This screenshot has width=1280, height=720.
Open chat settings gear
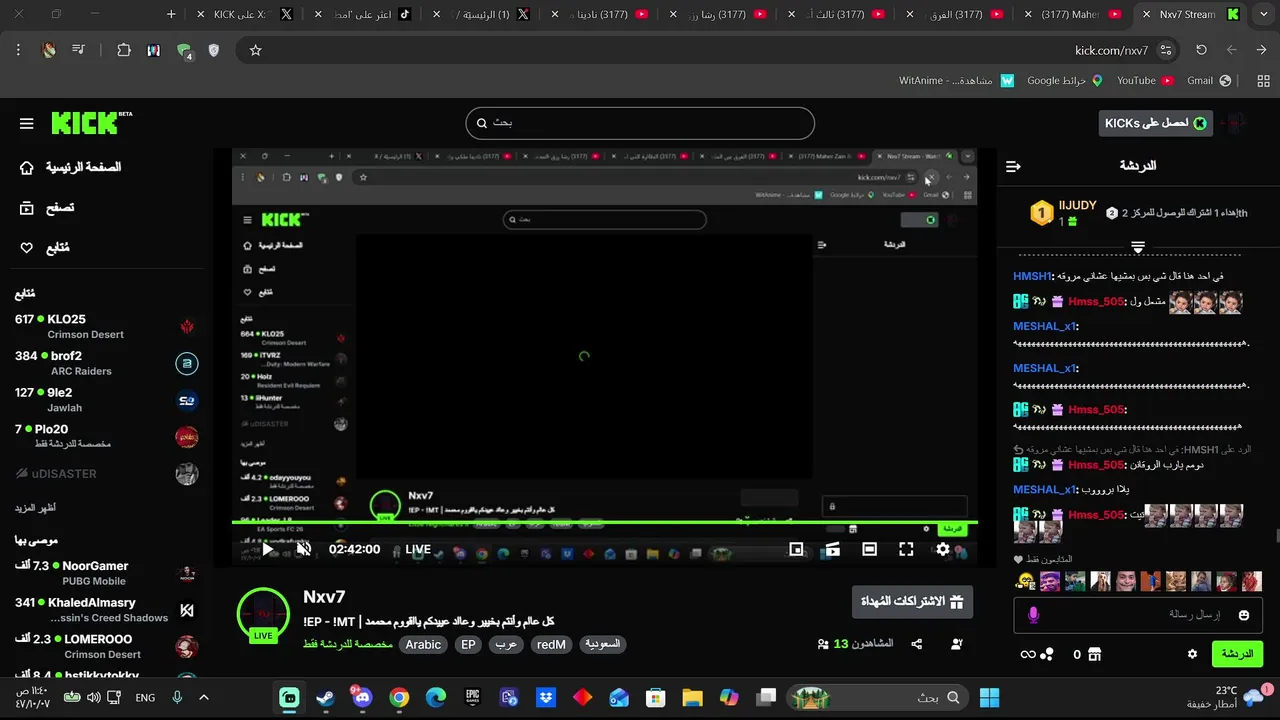(1192, 654)
